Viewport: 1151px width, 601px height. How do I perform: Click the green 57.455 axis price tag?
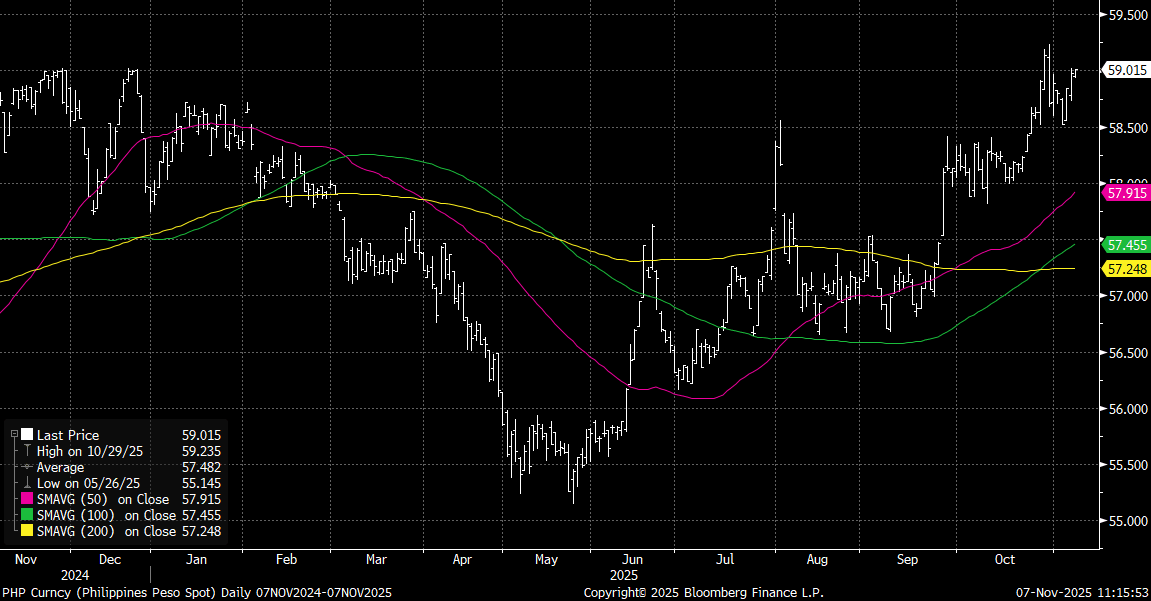tap(1125, 244)
